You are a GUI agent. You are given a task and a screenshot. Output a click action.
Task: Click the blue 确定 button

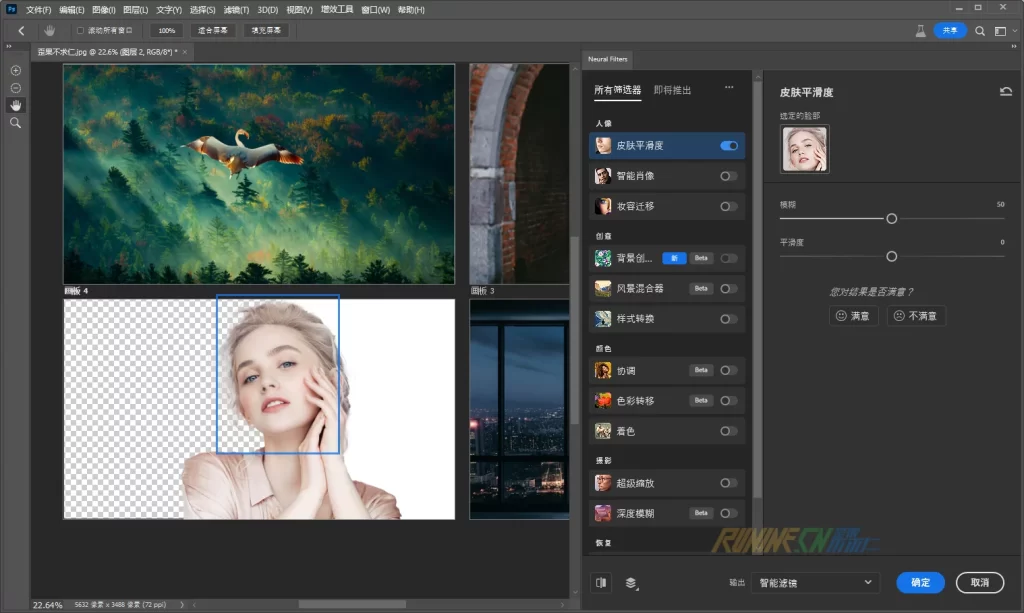click(920, 582)
